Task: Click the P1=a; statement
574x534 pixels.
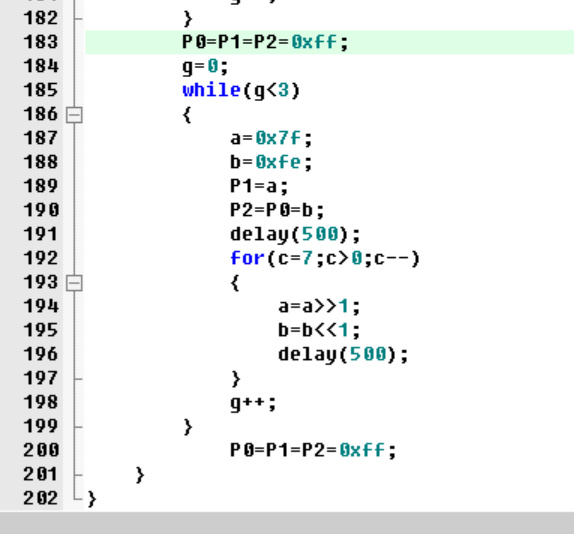Action: [259, 186]
